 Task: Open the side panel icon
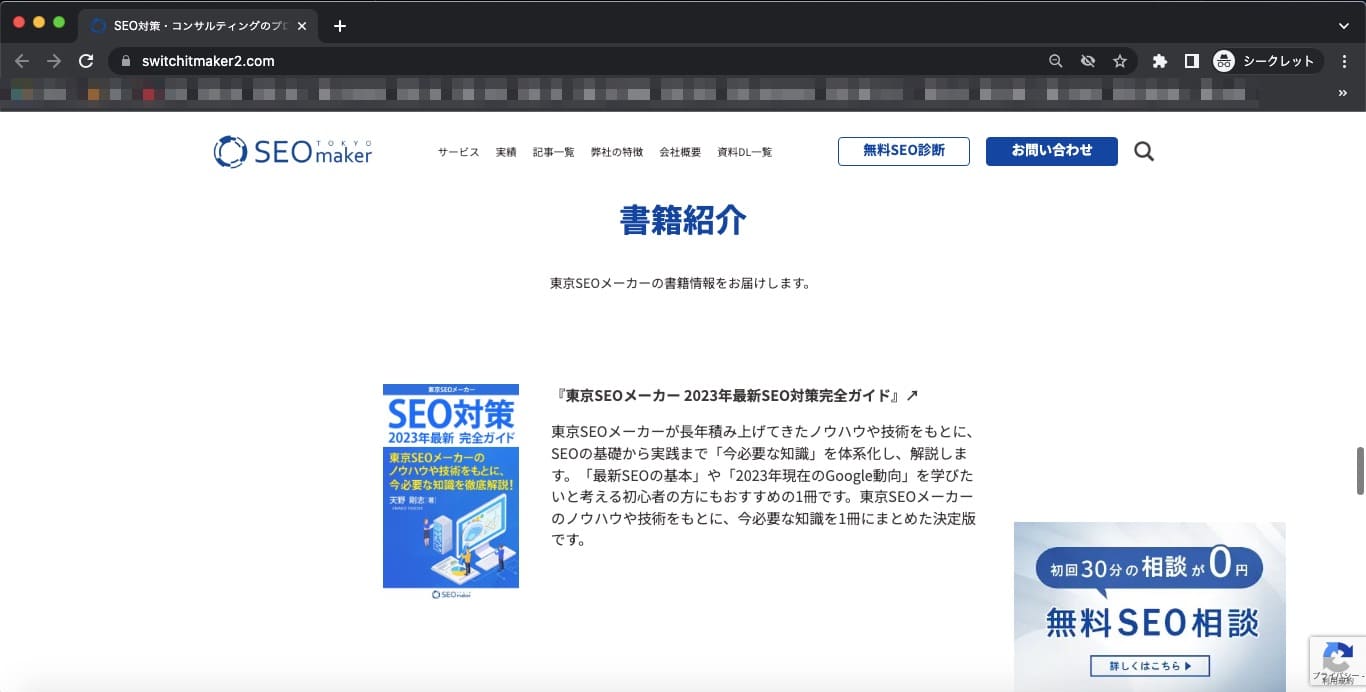click(1192, 61)
